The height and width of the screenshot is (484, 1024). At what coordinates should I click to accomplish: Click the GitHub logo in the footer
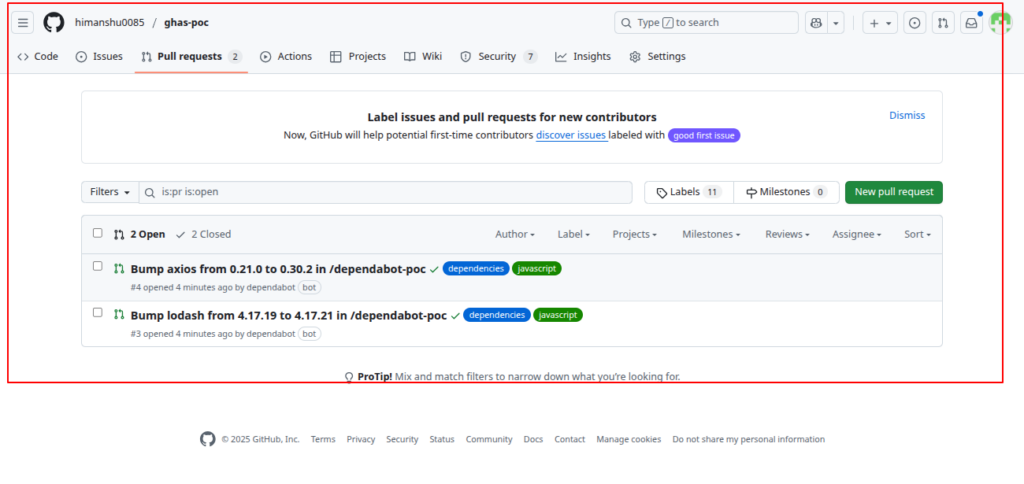(x=207, y=439)
